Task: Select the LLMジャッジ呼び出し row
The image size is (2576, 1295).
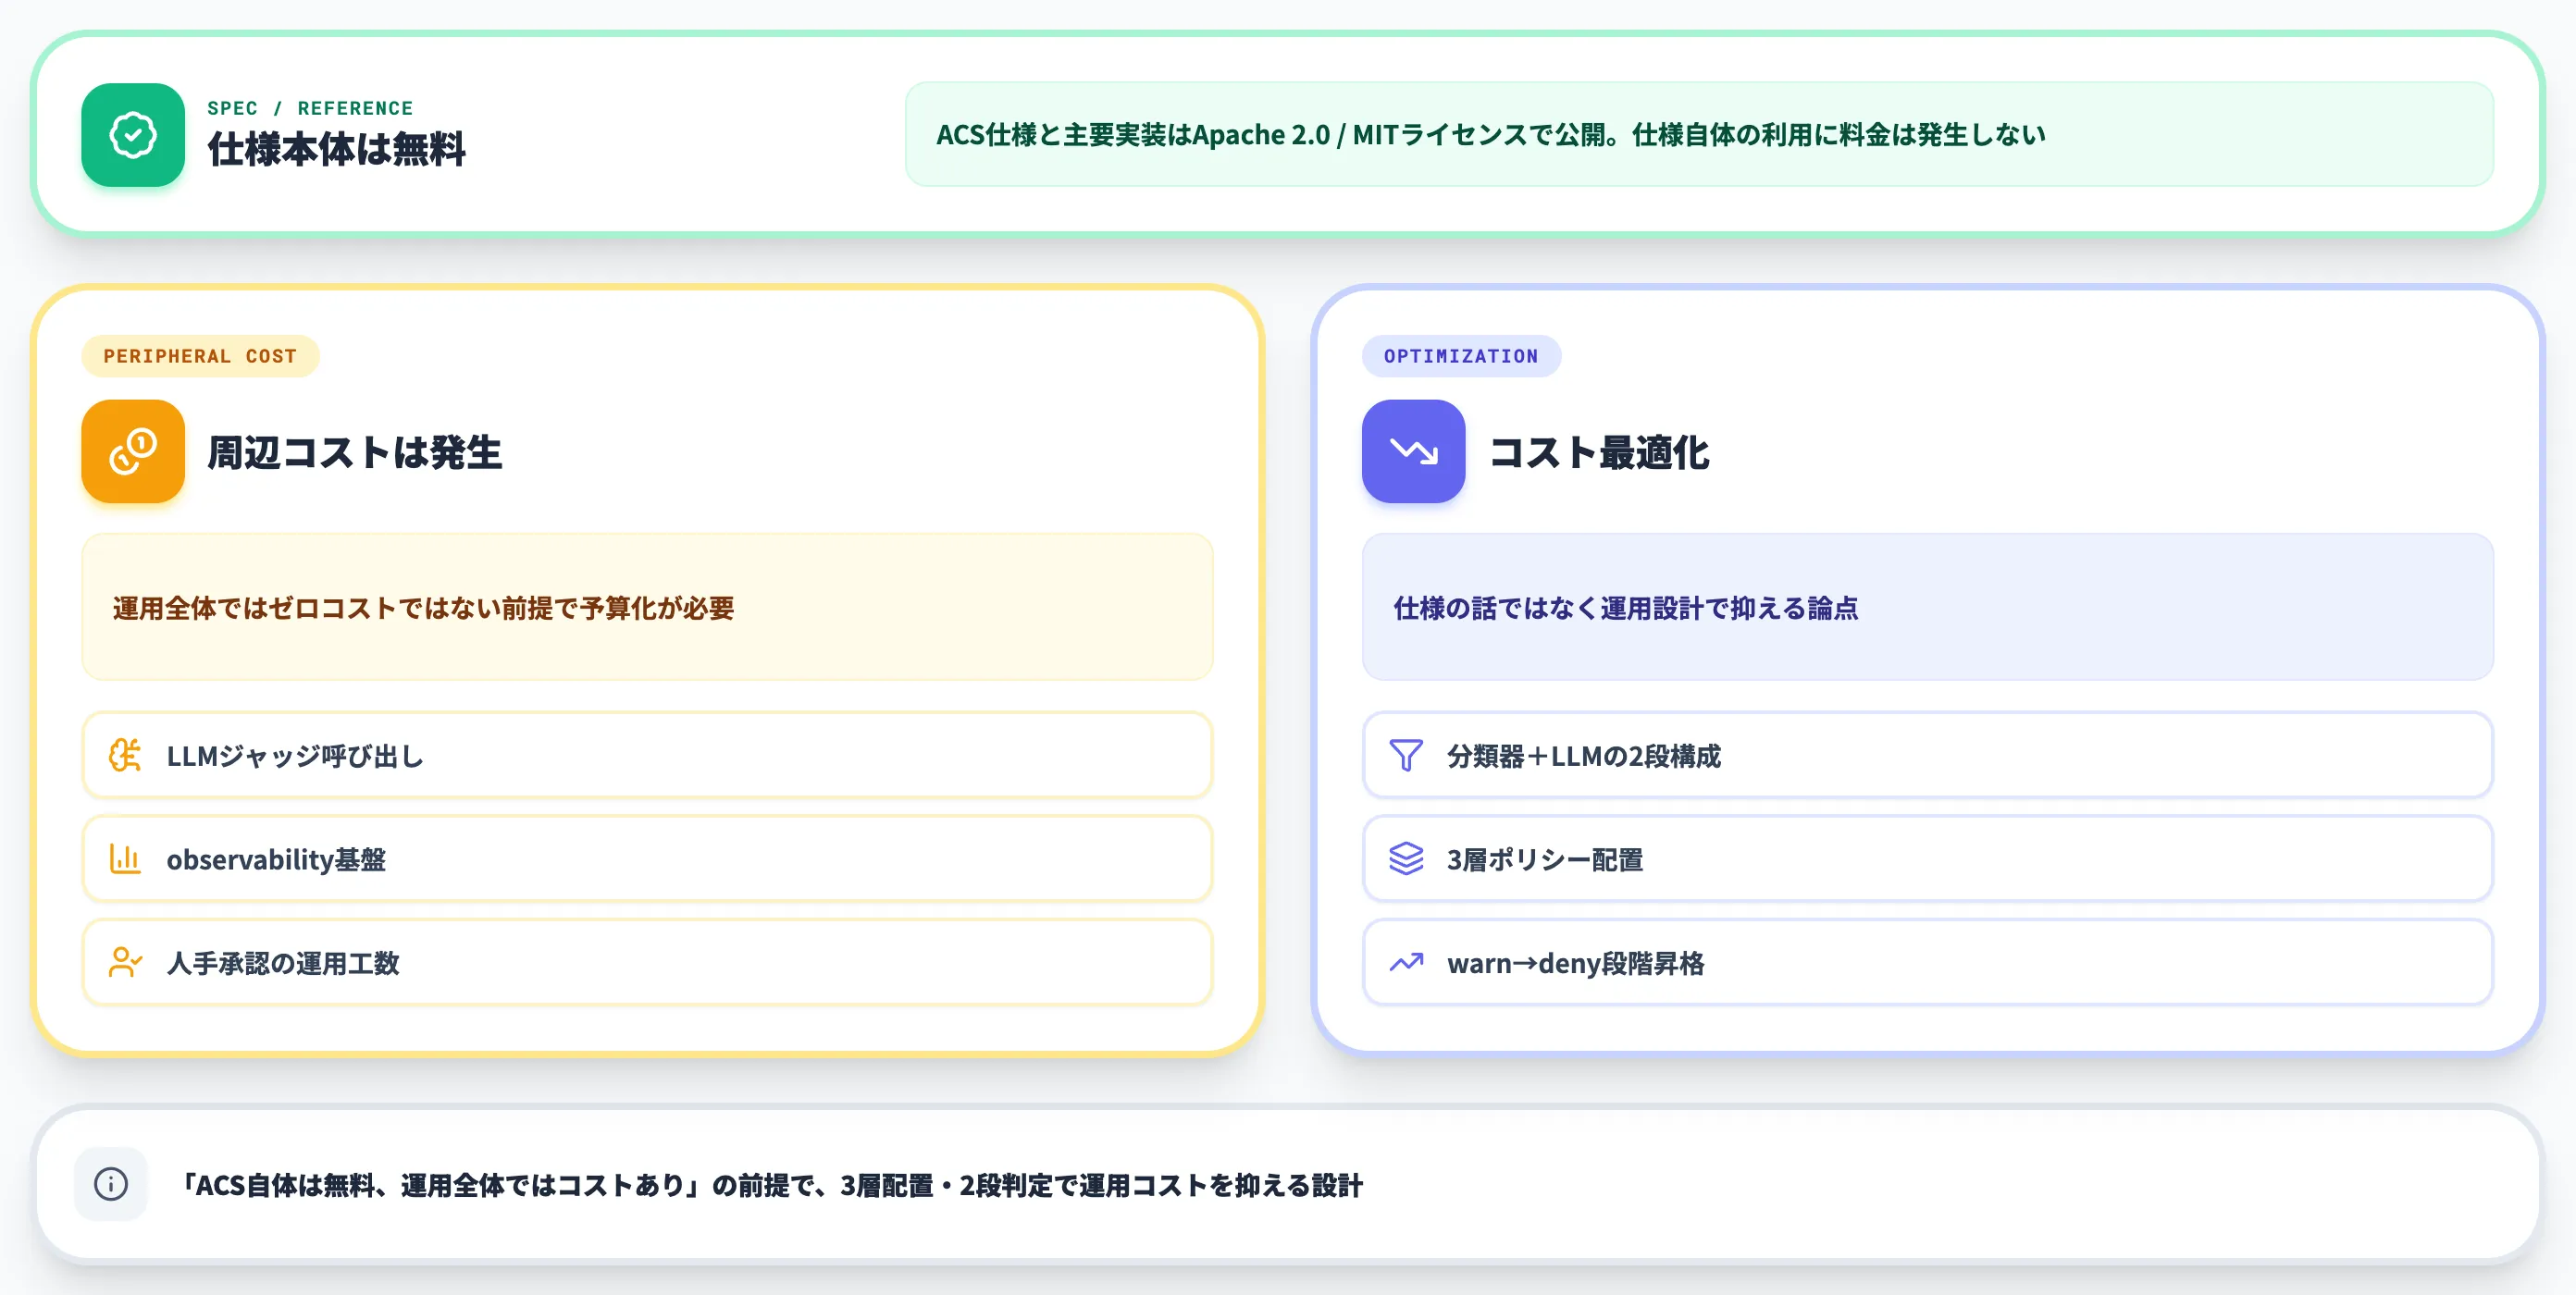Action: tap(647, 755)
